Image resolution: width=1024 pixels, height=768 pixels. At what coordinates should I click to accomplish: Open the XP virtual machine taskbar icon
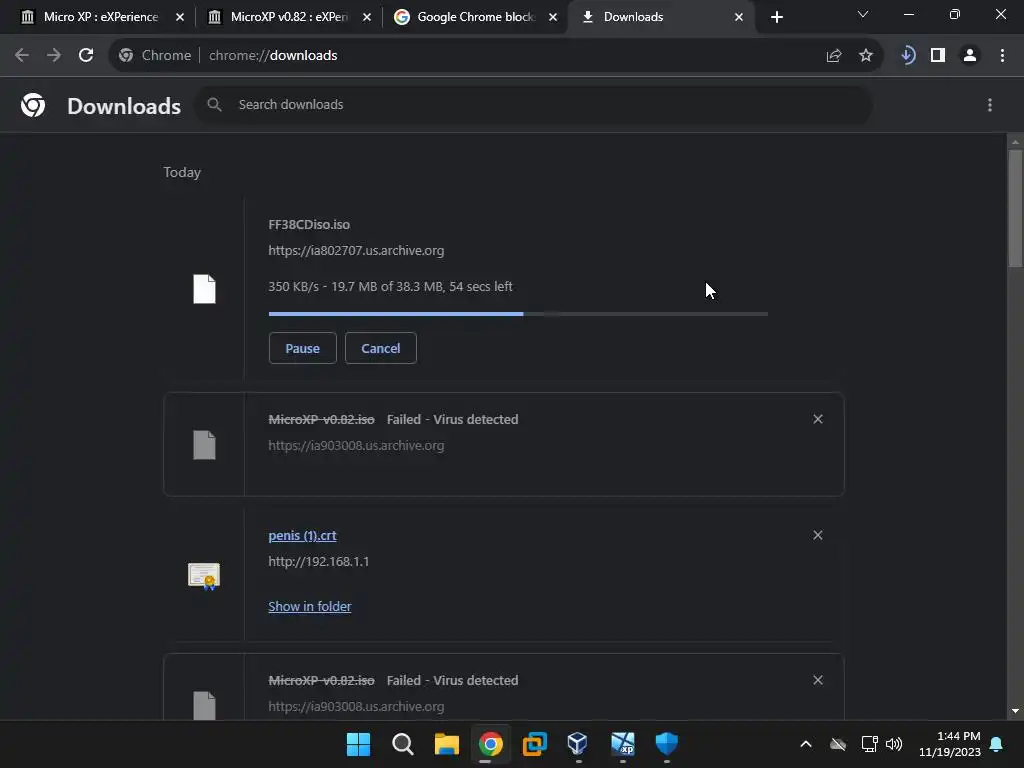pos(622,744)
